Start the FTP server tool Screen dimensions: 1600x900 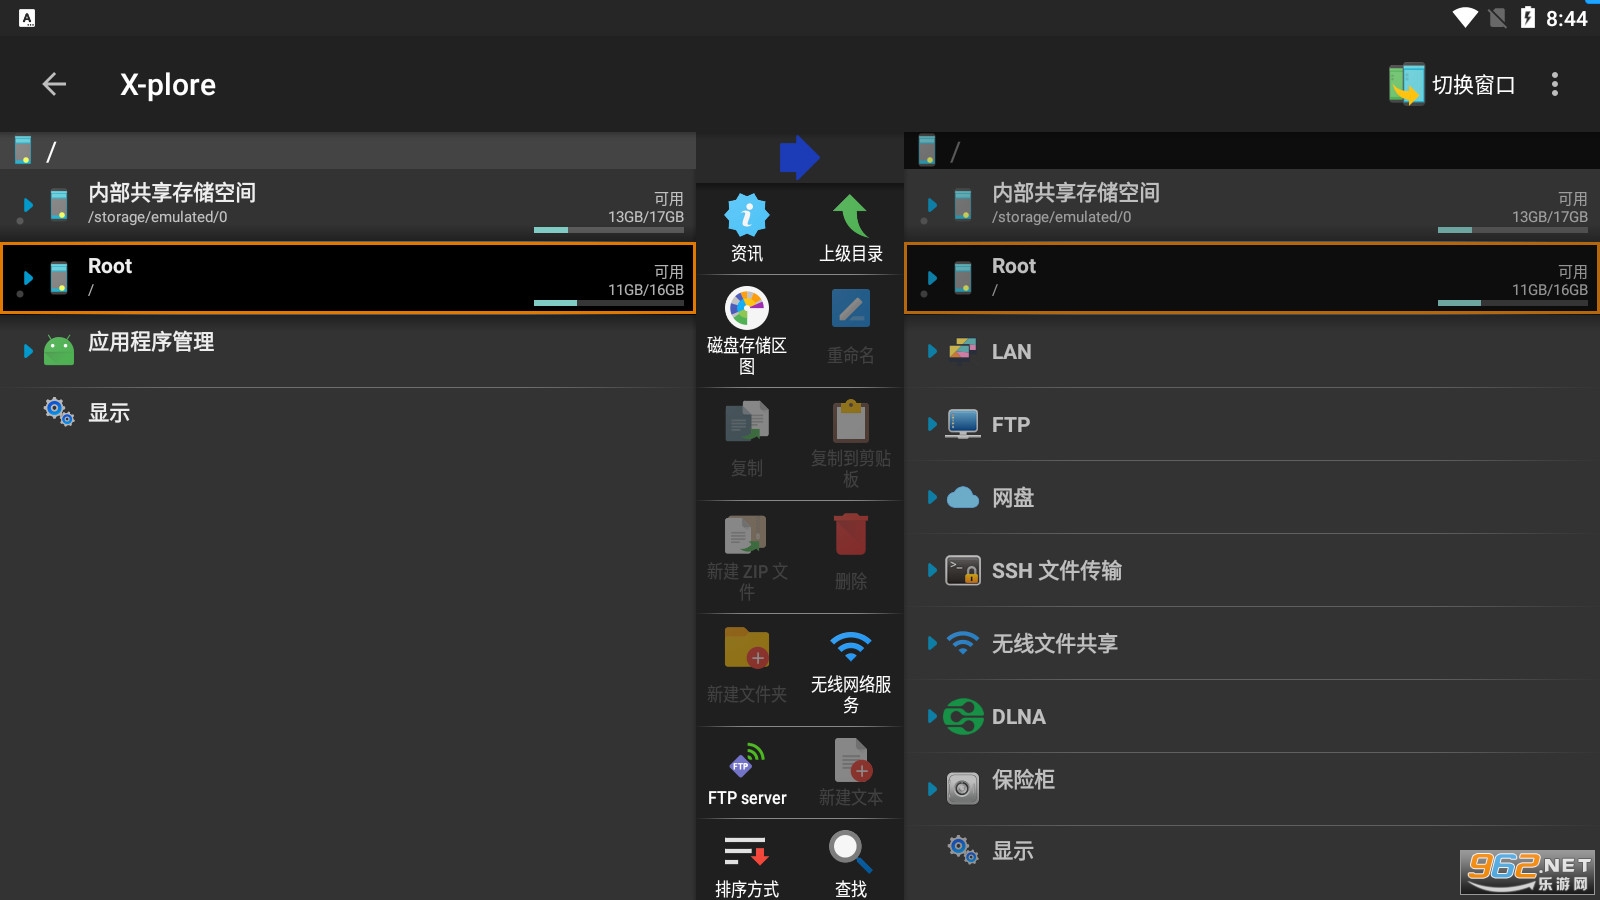pyautogui.click(x=747, y=773)
